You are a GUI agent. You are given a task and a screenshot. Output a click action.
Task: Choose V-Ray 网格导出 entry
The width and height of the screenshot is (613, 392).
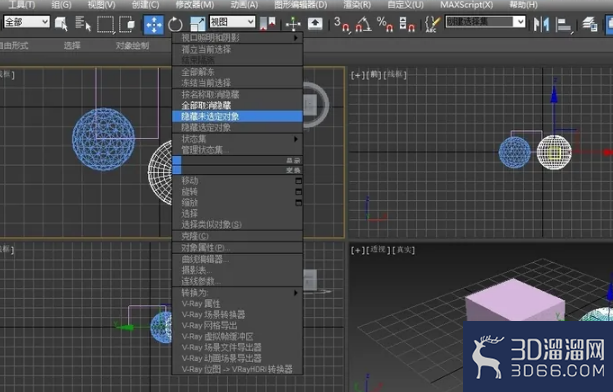click(237, 326)
